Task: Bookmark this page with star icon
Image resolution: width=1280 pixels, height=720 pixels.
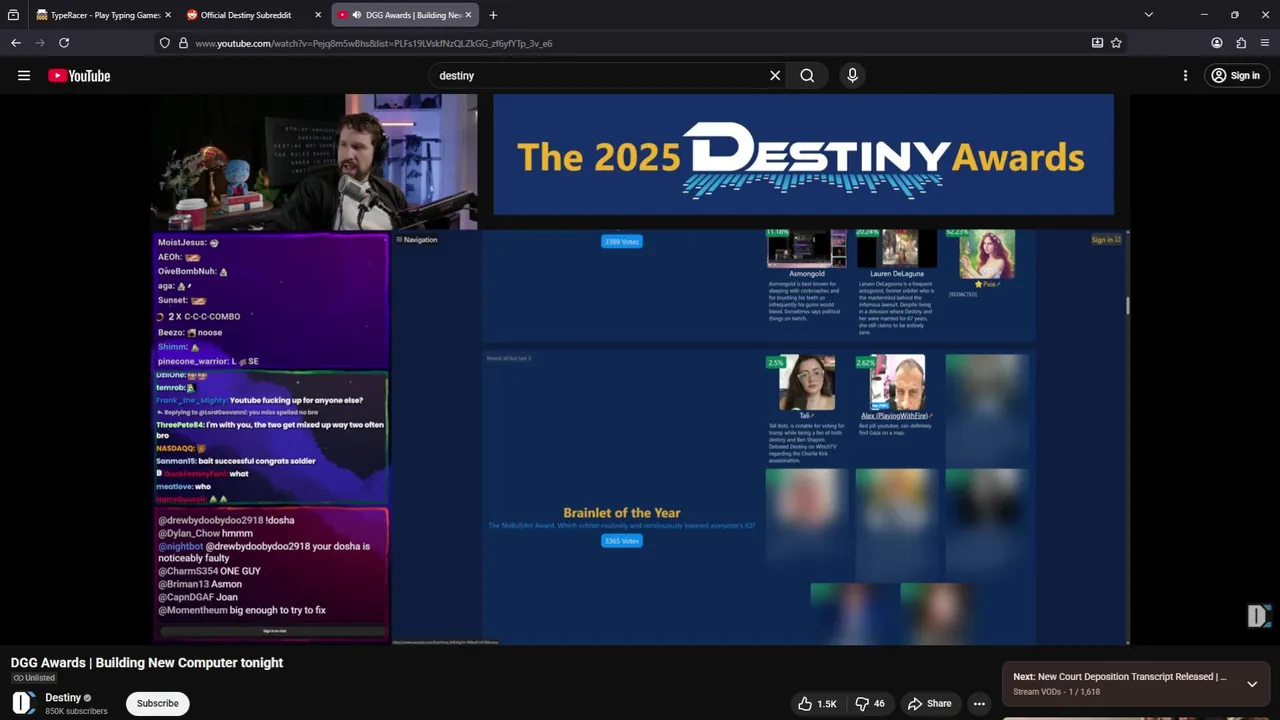Action: (1116, 43)
